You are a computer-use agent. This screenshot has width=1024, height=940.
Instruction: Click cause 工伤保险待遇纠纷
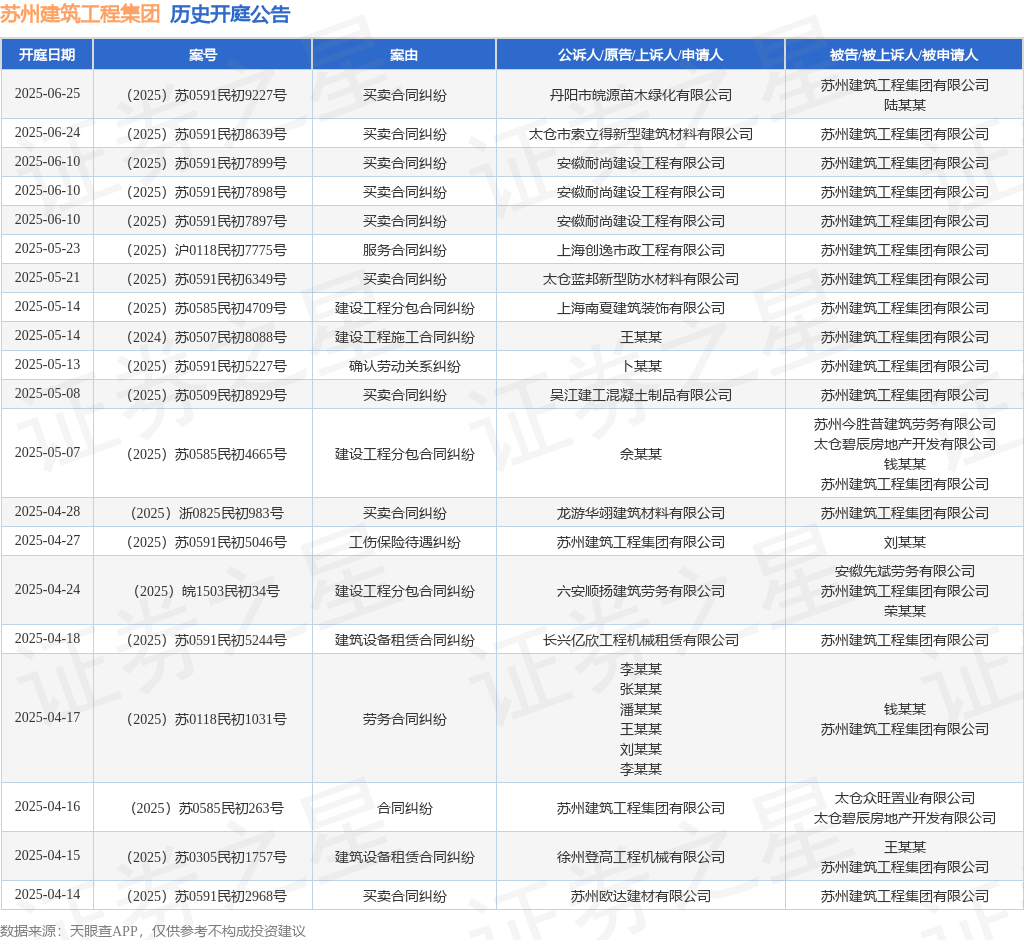click(404, 542)
